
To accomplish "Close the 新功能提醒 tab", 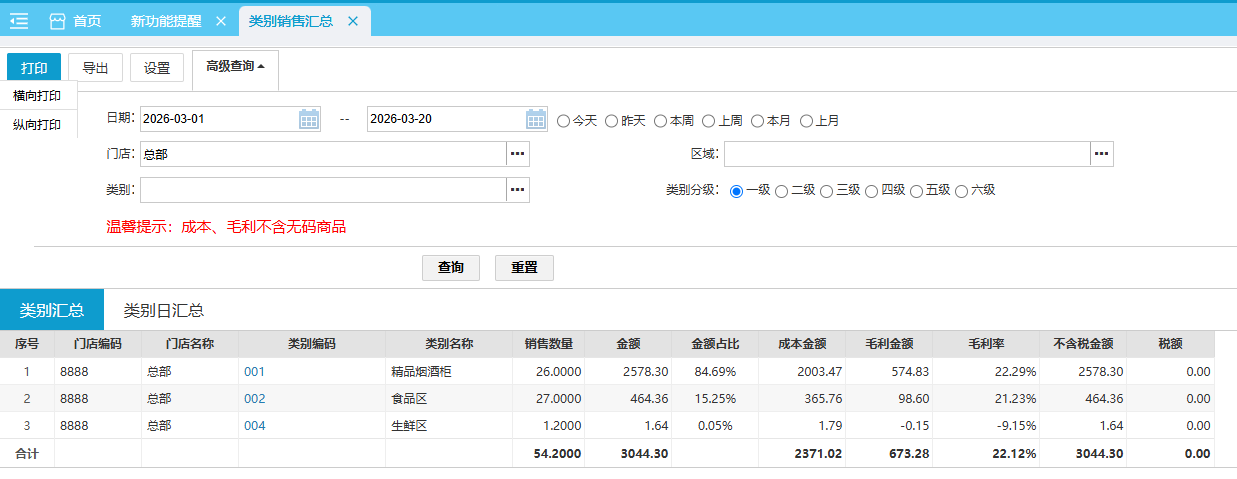I will [220, 21].
